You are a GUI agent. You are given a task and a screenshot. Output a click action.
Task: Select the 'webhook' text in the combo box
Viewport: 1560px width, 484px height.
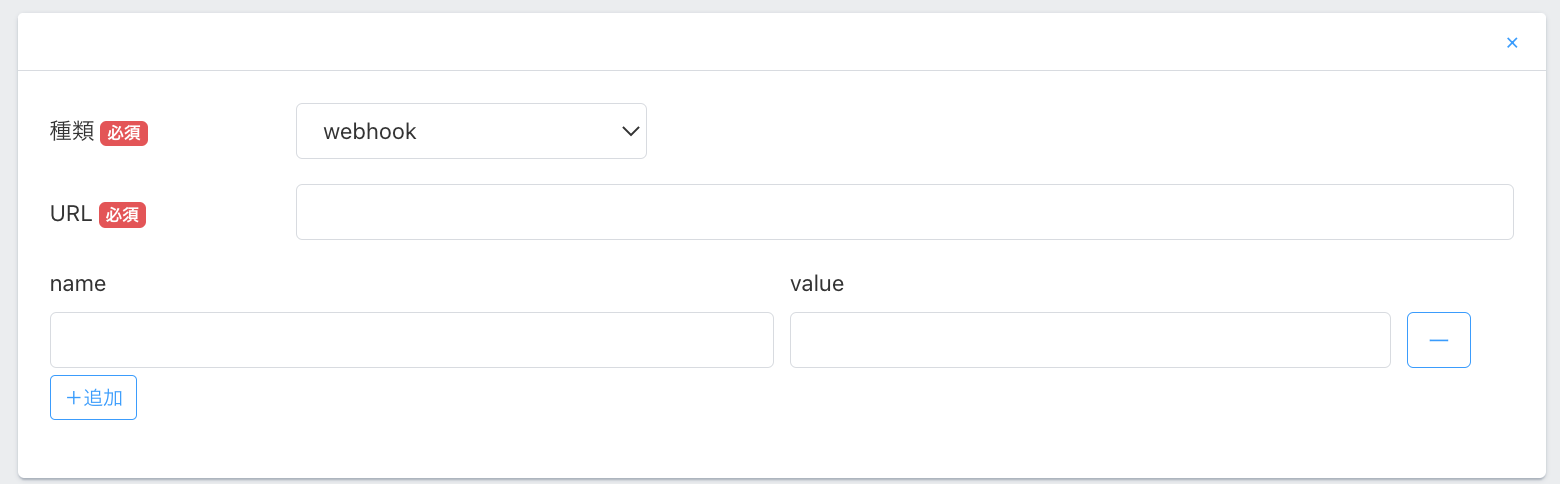coord(370,131)
